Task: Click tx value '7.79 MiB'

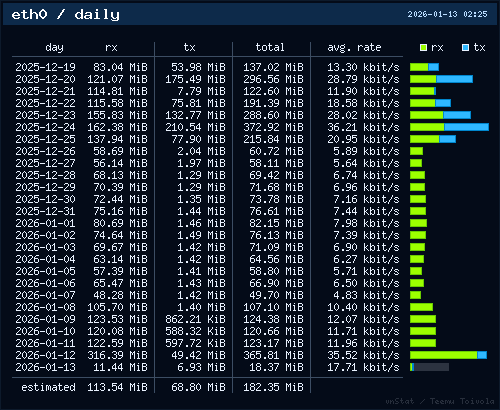Action: tap(201, 91)
